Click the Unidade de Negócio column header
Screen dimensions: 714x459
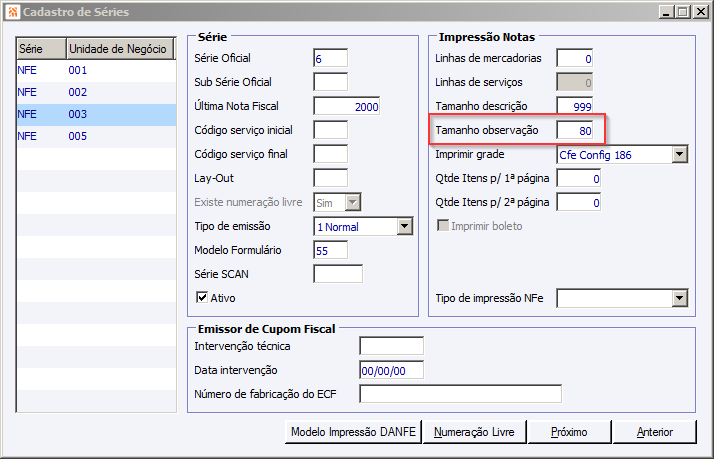114,49
